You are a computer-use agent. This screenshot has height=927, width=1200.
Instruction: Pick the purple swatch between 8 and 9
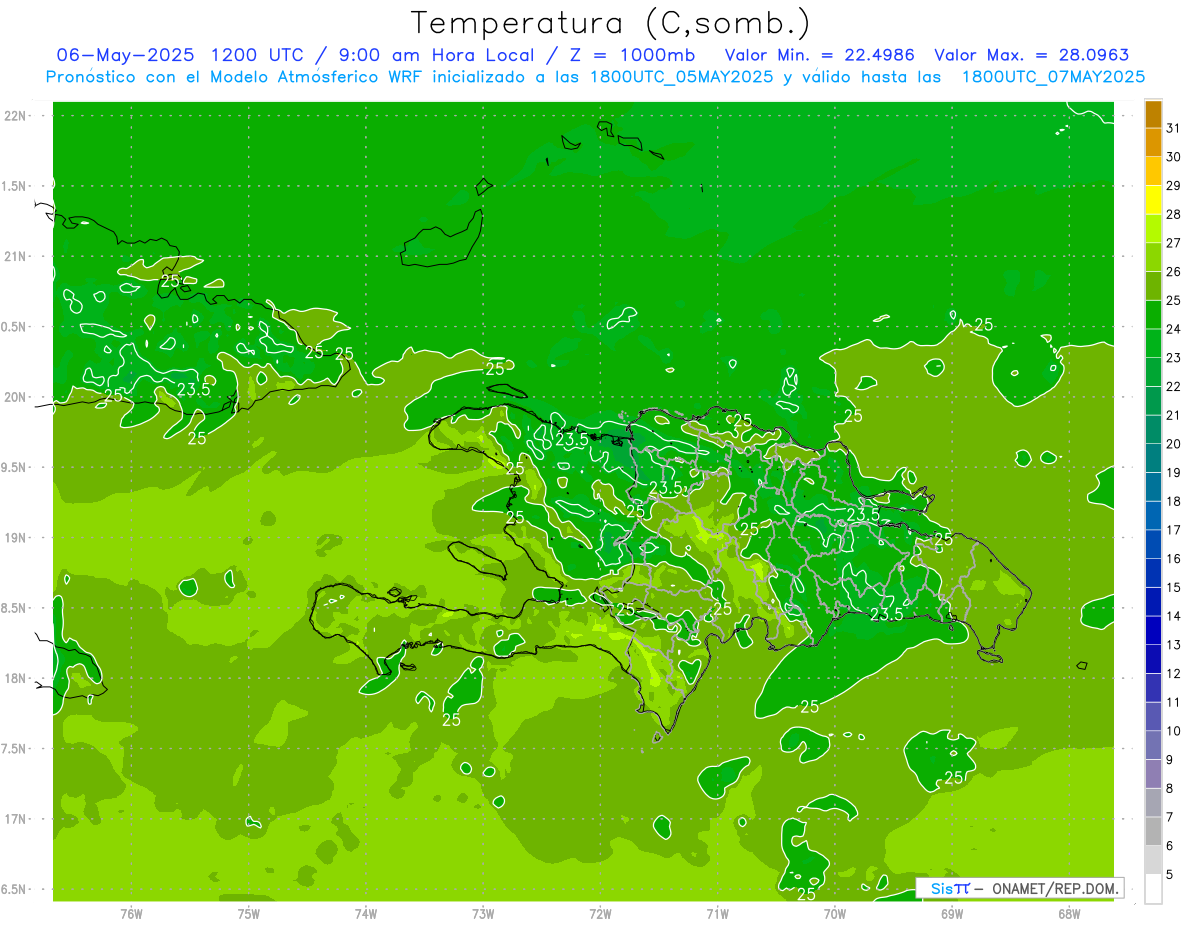[1153, 774]
